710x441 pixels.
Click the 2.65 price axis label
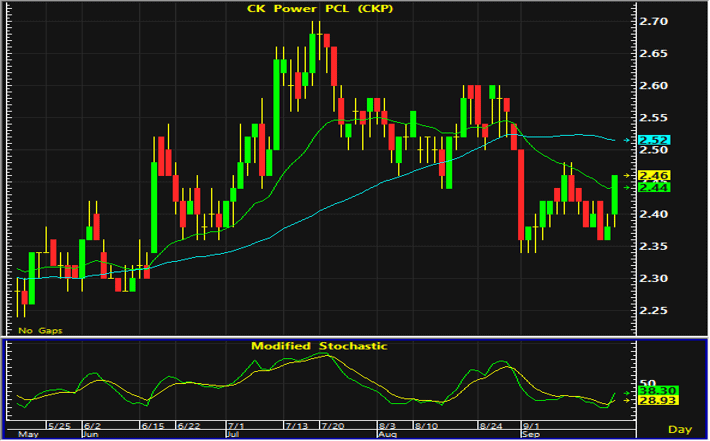click(653, 53)
